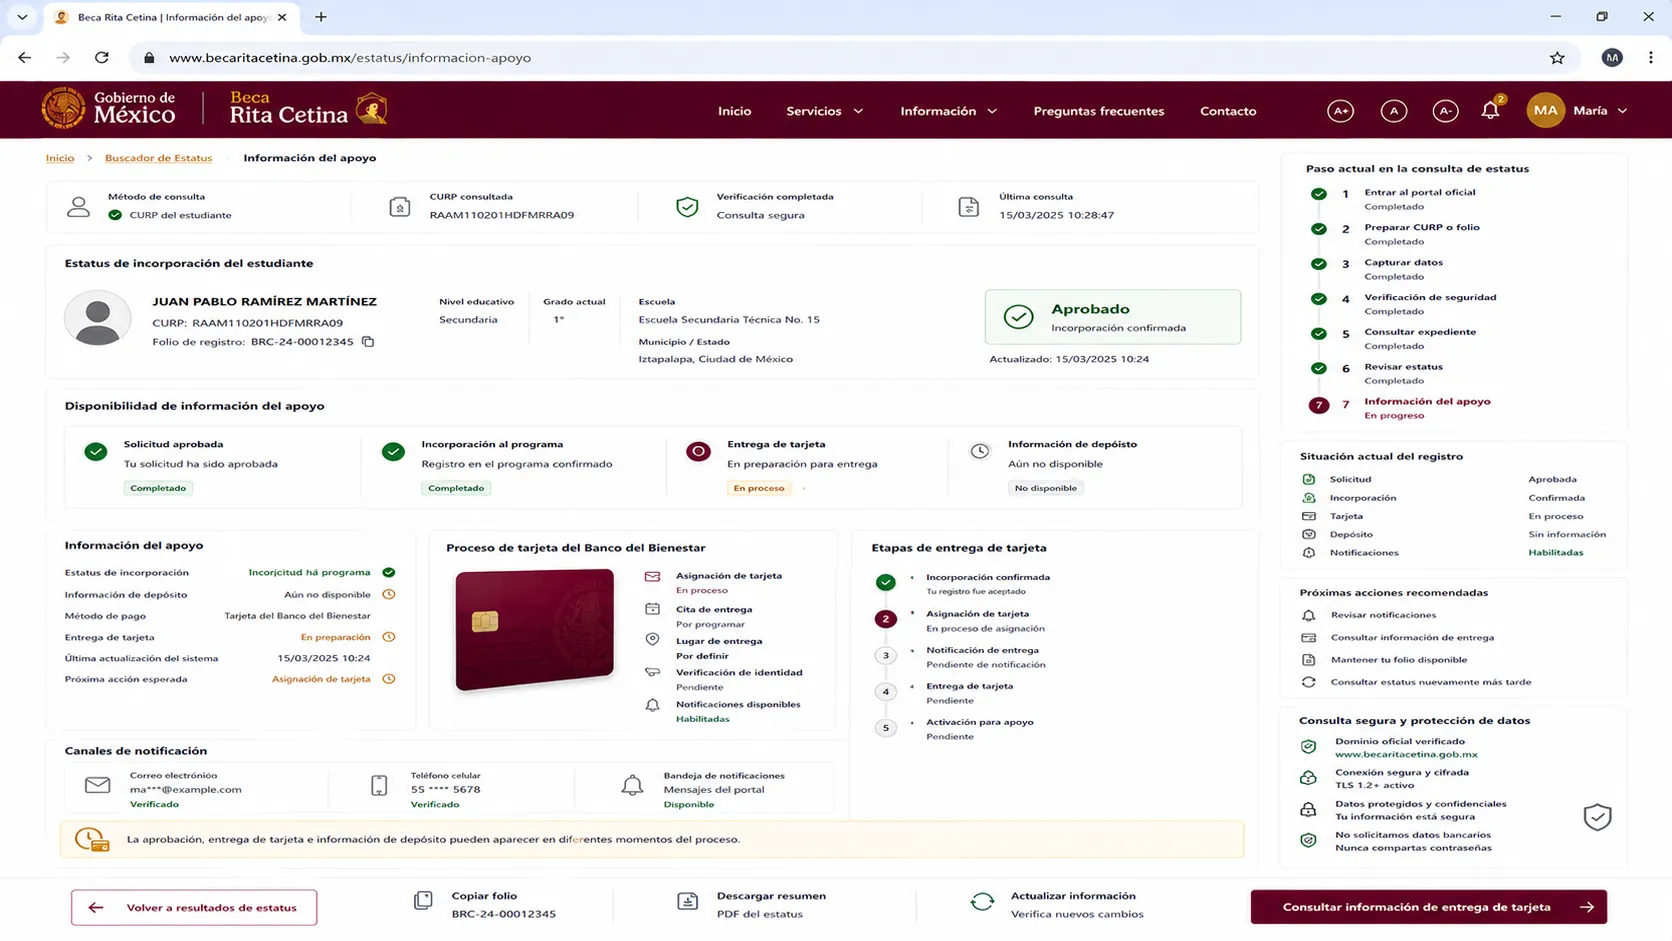Click the shield icon in data protection panel
This screenshot has width=1672, height=941.
pyautogui.click(x=1597, y=817)
